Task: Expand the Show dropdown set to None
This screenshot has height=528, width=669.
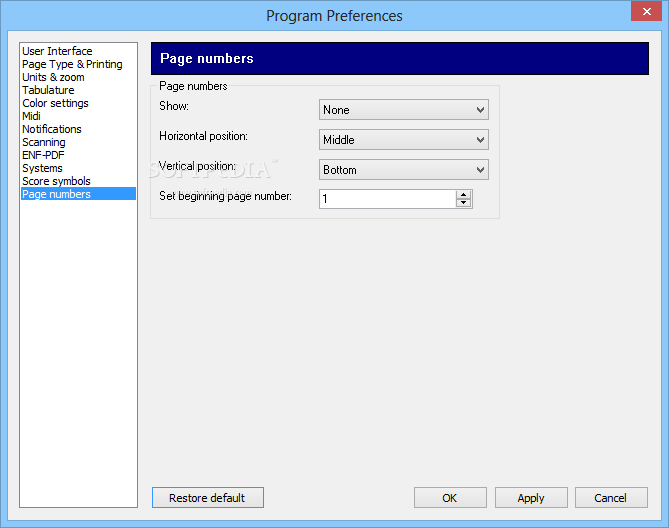Action: [404, 110]
